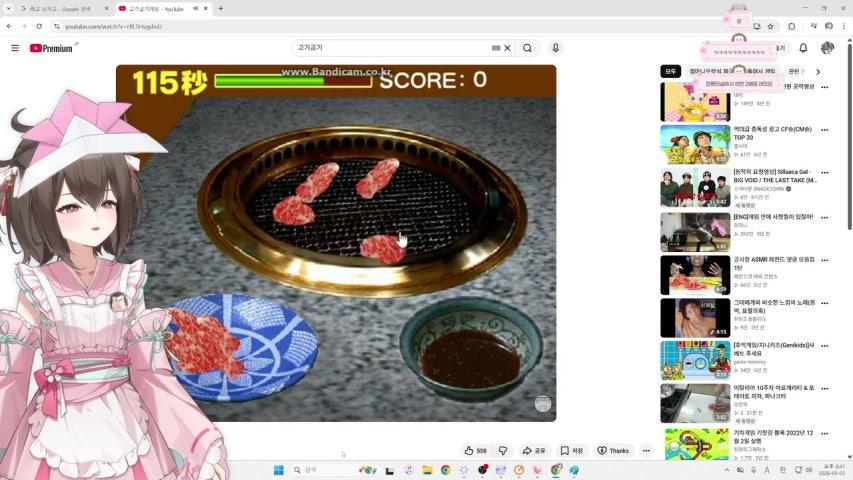
Task: Open options for the CF송 TOP 30 video
Action: (x=825, y=130)
